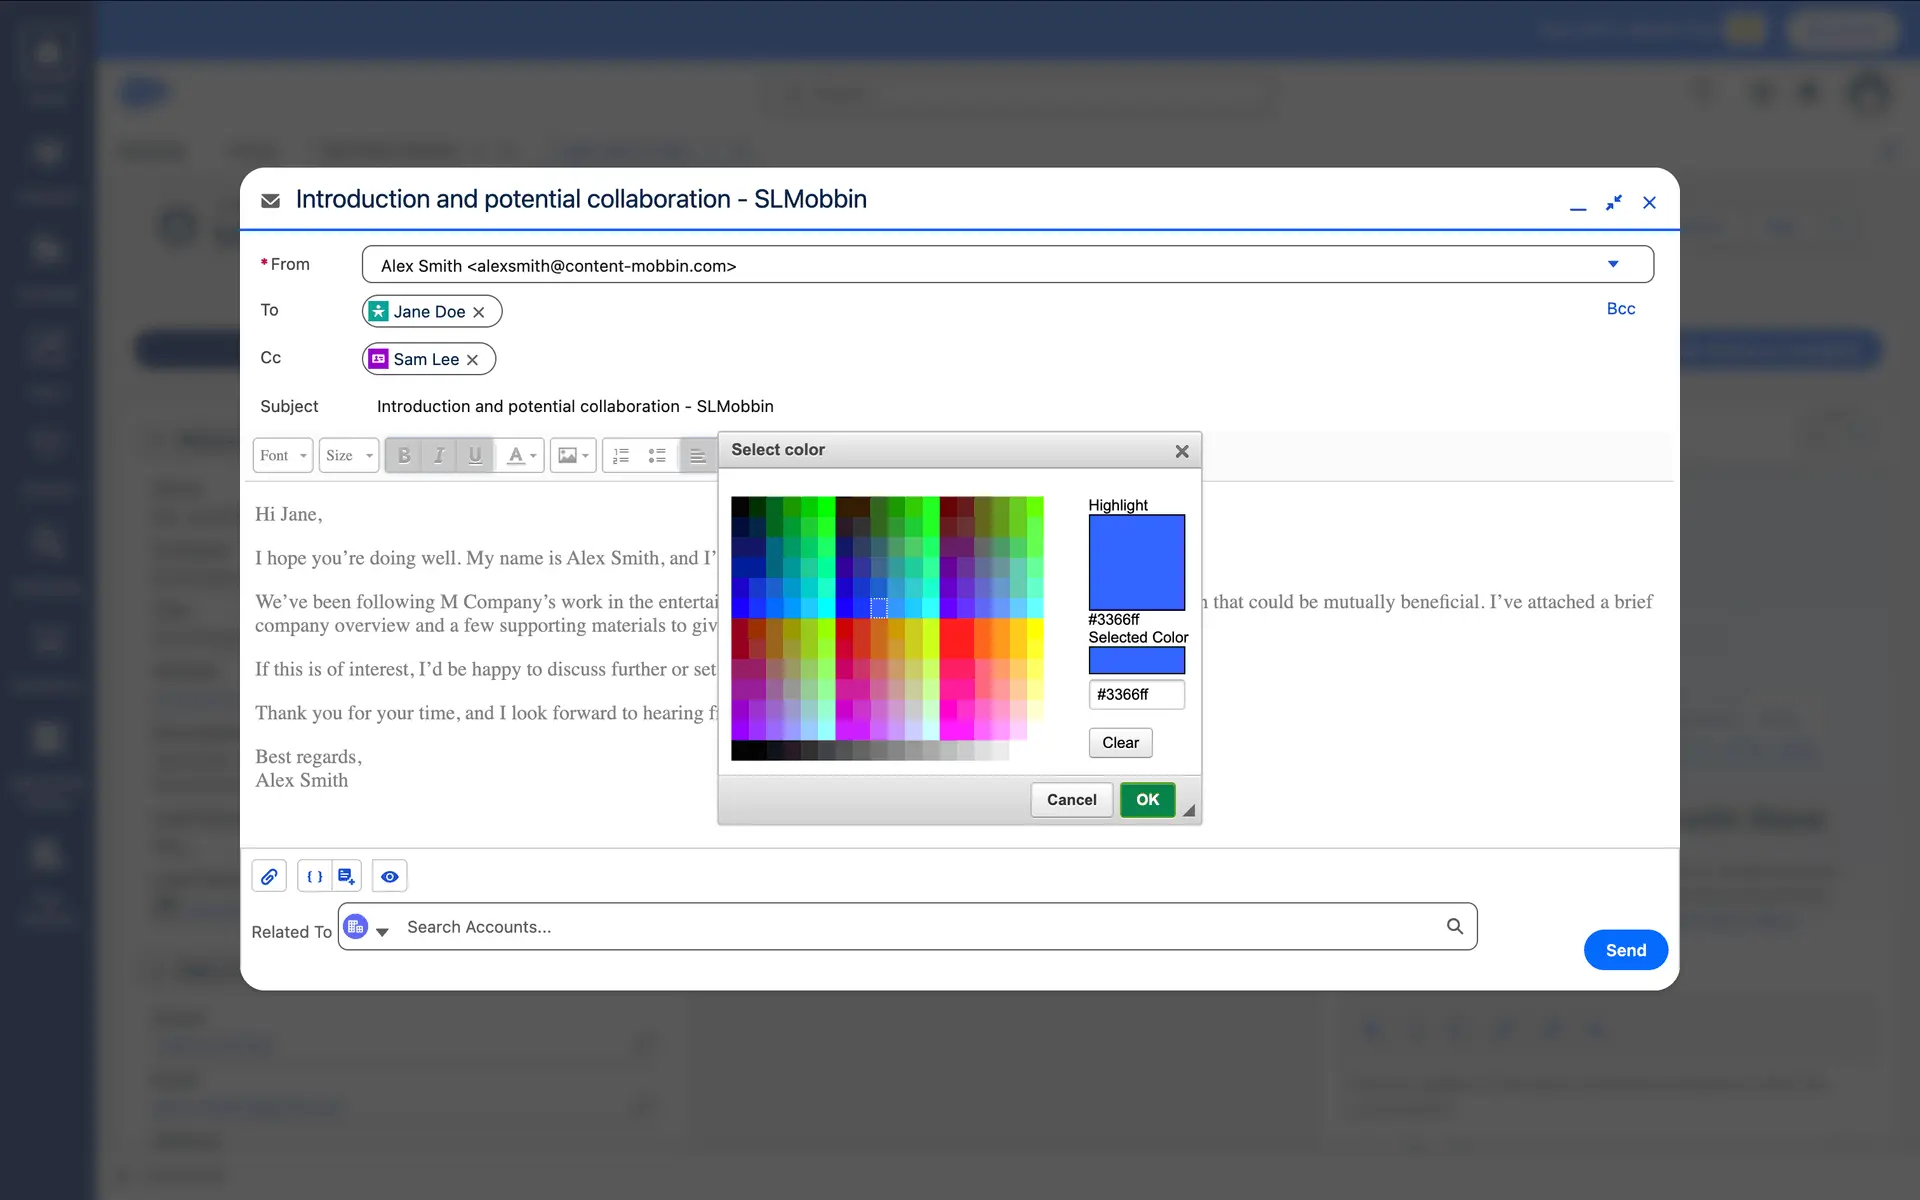The height and width of the screenshot is (1200, 1920).
Task: Click the attach file paperclip icon
Action: point(269,876)
